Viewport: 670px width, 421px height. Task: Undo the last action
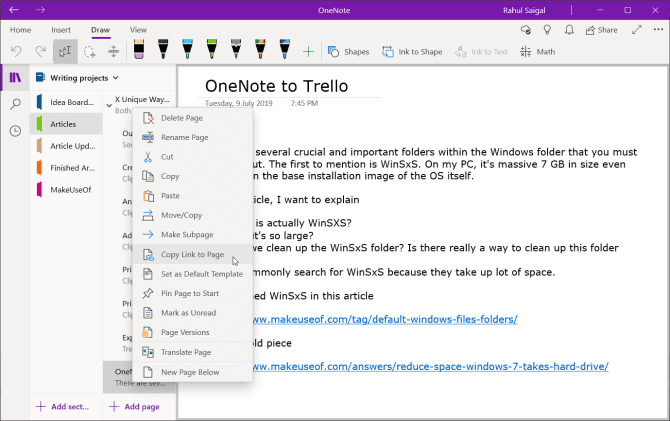[x=16, y=52]
